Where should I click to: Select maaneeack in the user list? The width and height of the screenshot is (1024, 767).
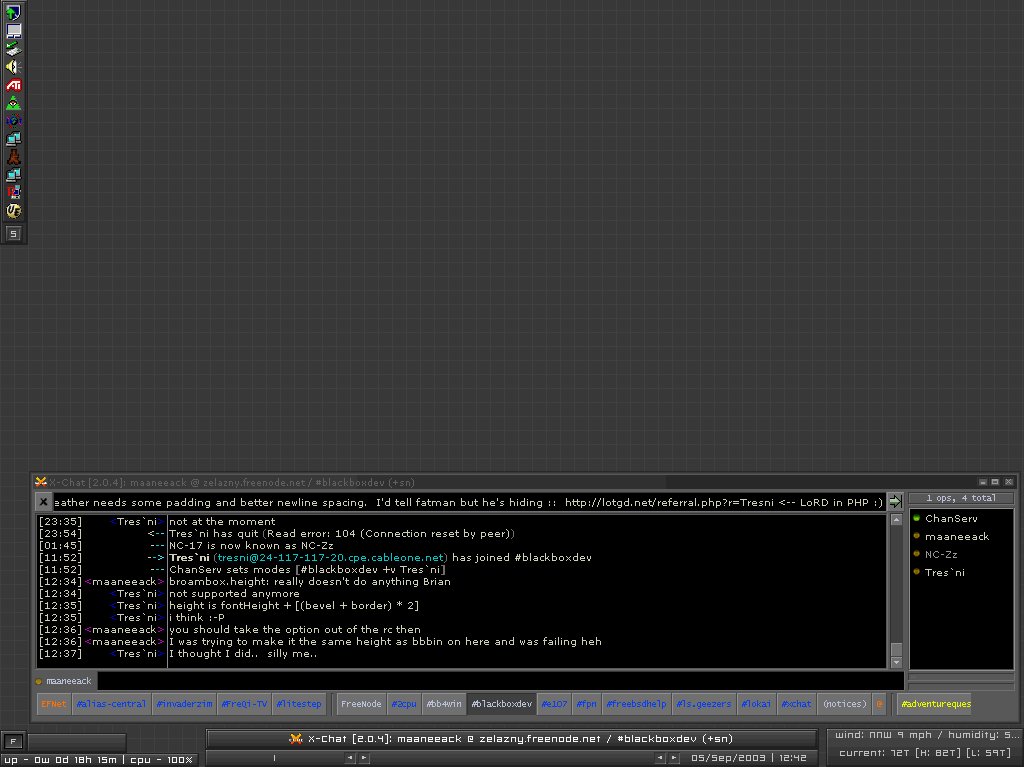957,536
